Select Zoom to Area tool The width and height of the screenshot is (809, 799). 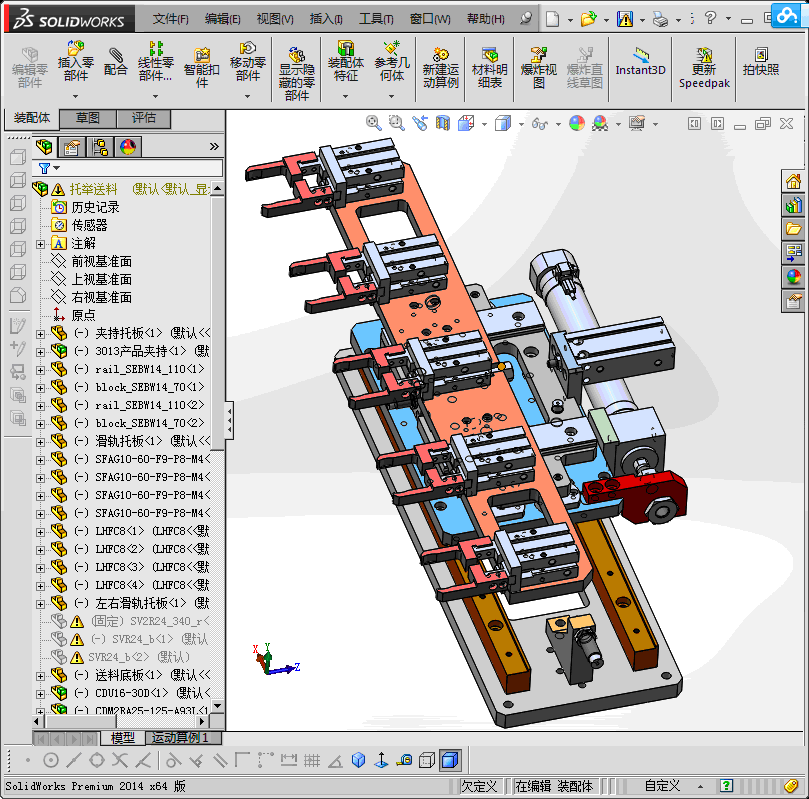[396, 123]
